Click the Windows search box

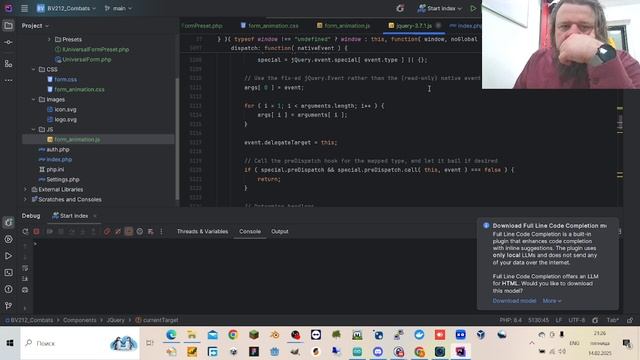coord(80,343)
